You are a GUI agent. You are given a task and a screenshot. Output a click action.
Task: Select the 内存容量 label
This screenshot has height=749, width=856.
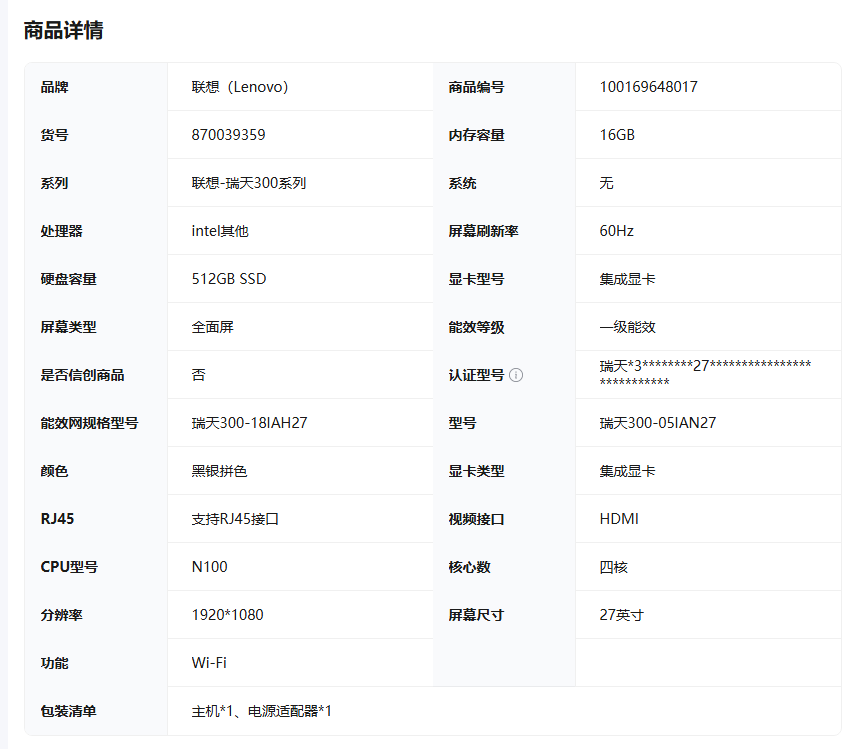click(x=476, y=135)
